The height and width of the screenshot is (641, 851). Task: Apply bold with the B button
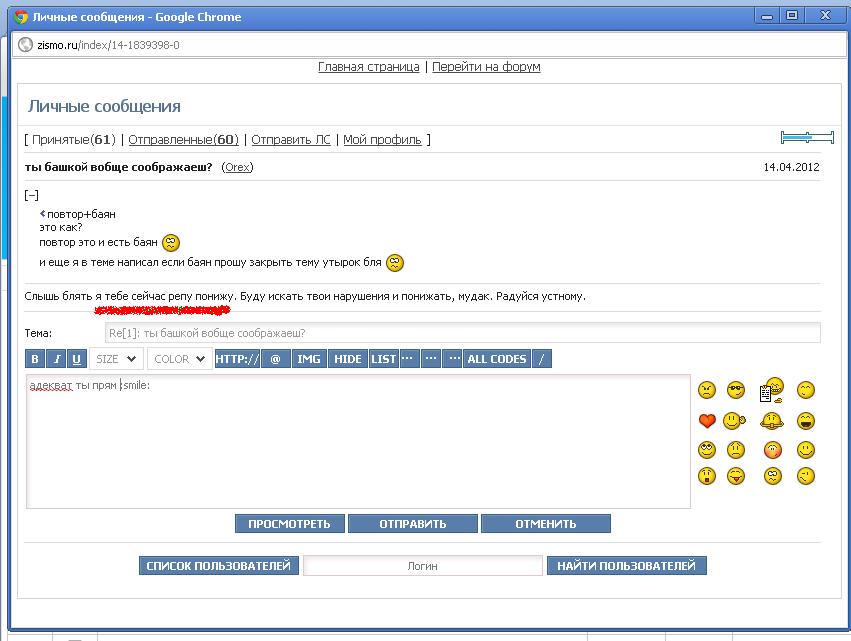[x=35, y=359]
